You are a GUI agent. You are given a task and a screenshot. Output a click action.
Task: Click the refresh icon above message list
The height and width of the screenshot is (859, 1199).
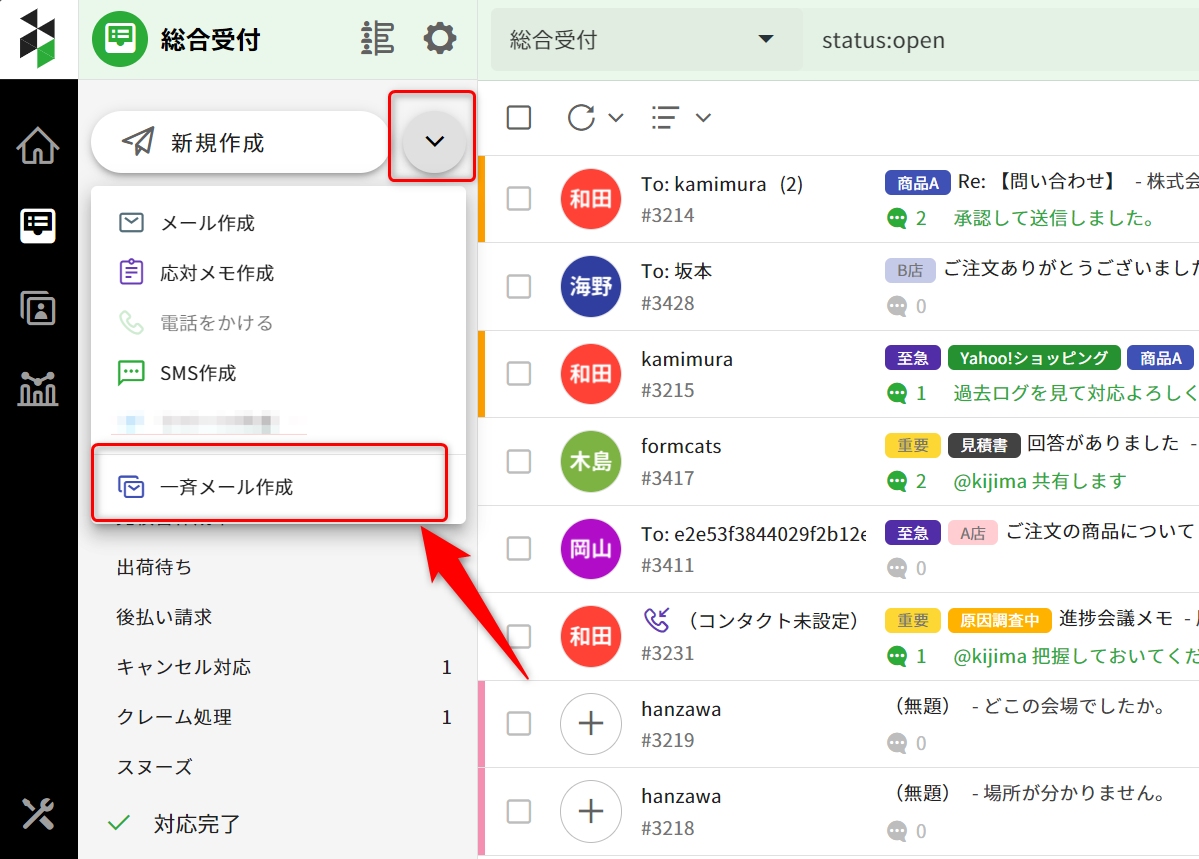[x=581, y=118]
